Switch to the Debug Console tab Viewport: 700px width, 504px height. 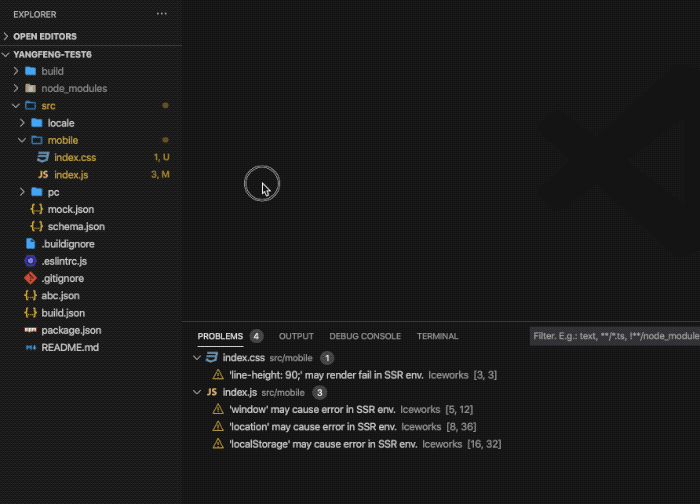click(x=365, y=336)
